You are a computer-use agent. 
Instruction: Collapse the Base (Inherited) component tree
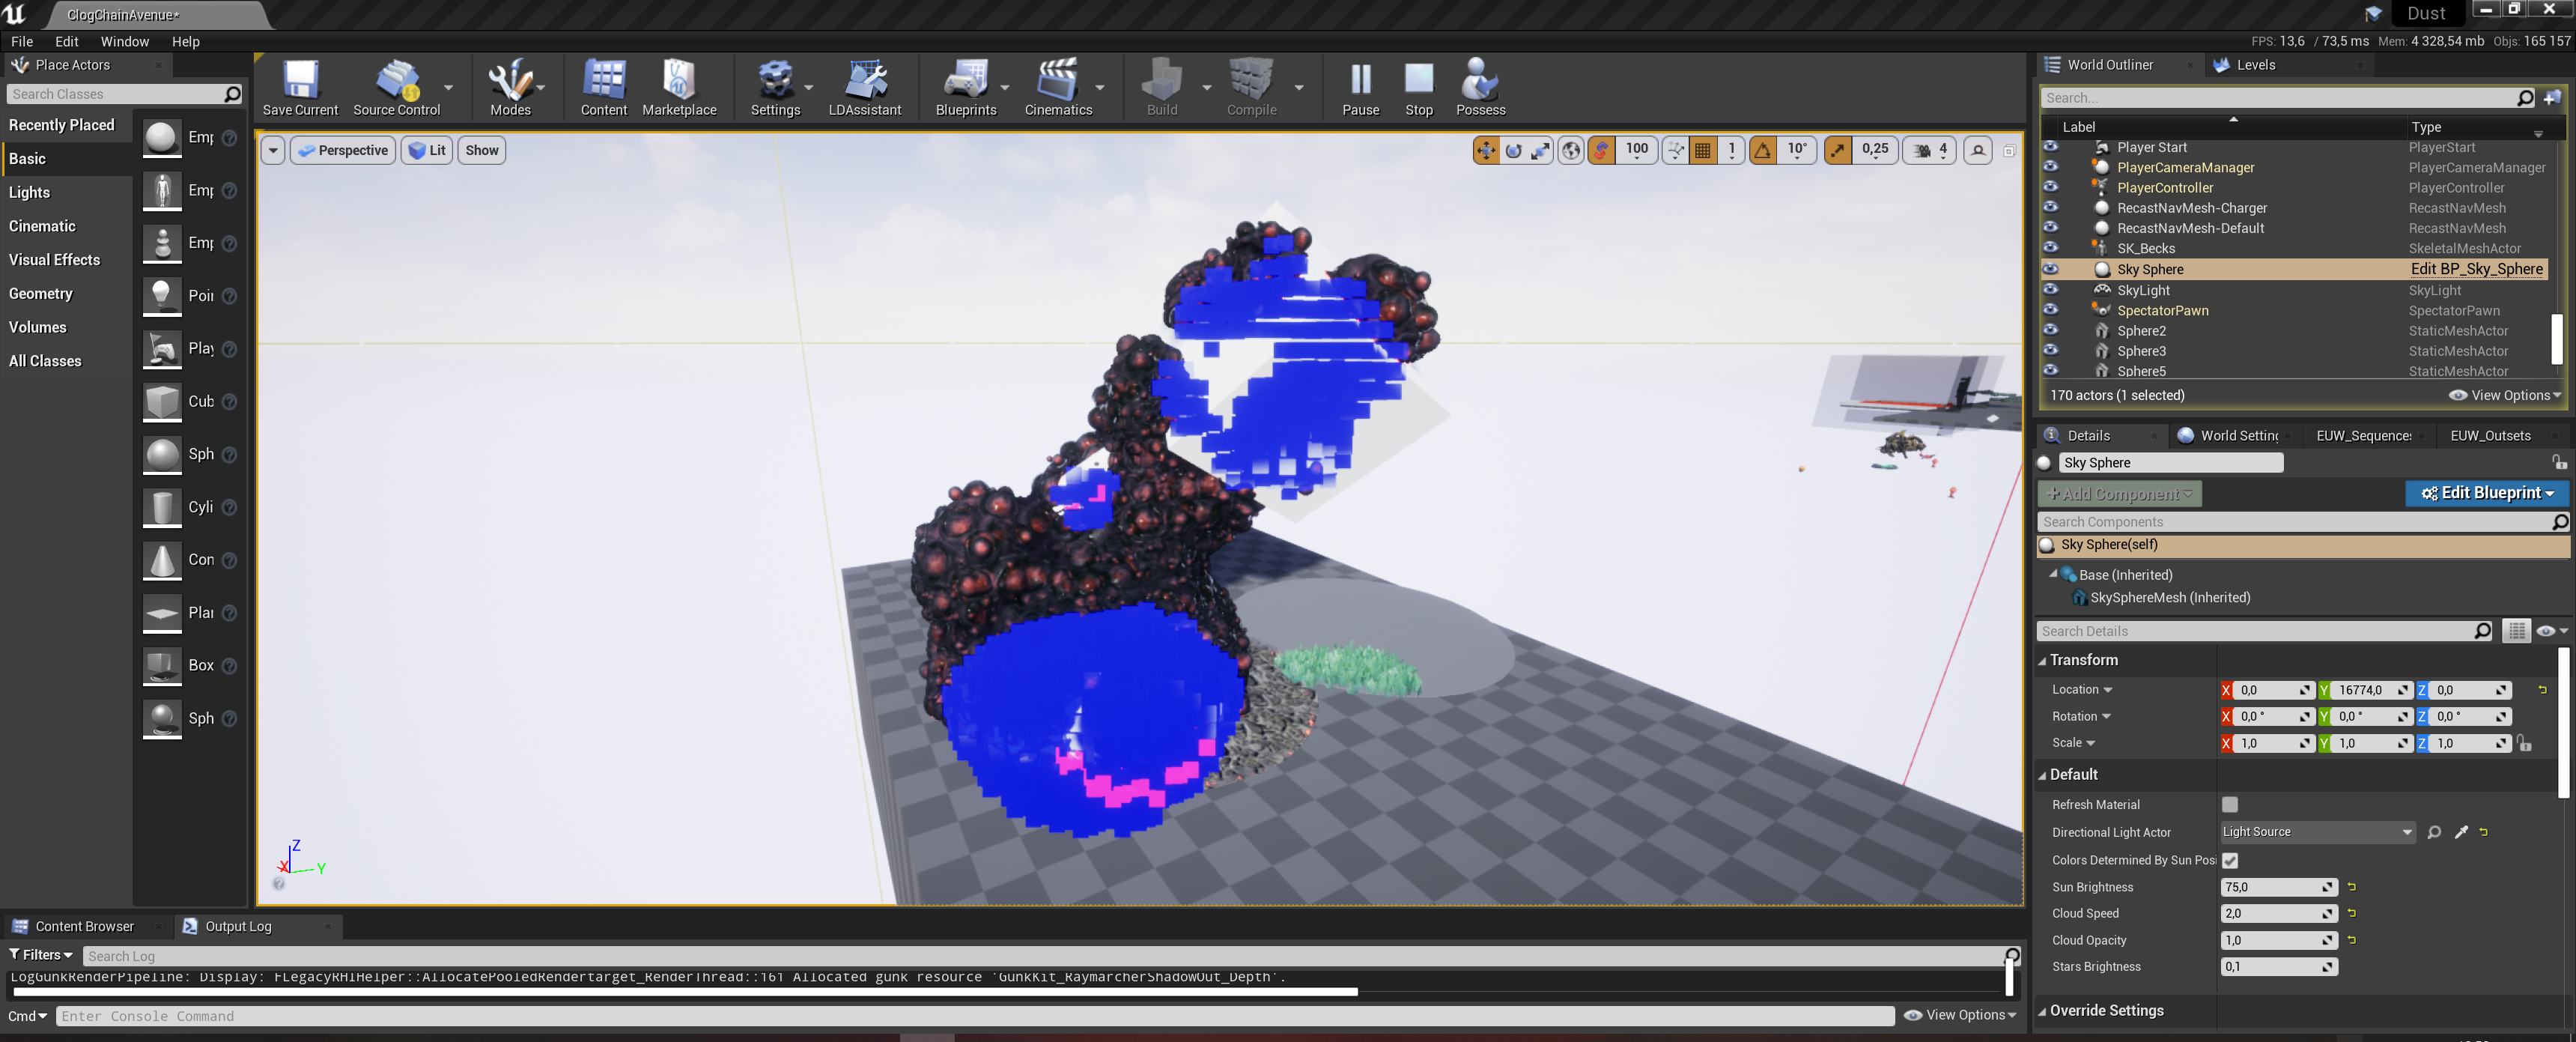click(x=2053, y=574)
